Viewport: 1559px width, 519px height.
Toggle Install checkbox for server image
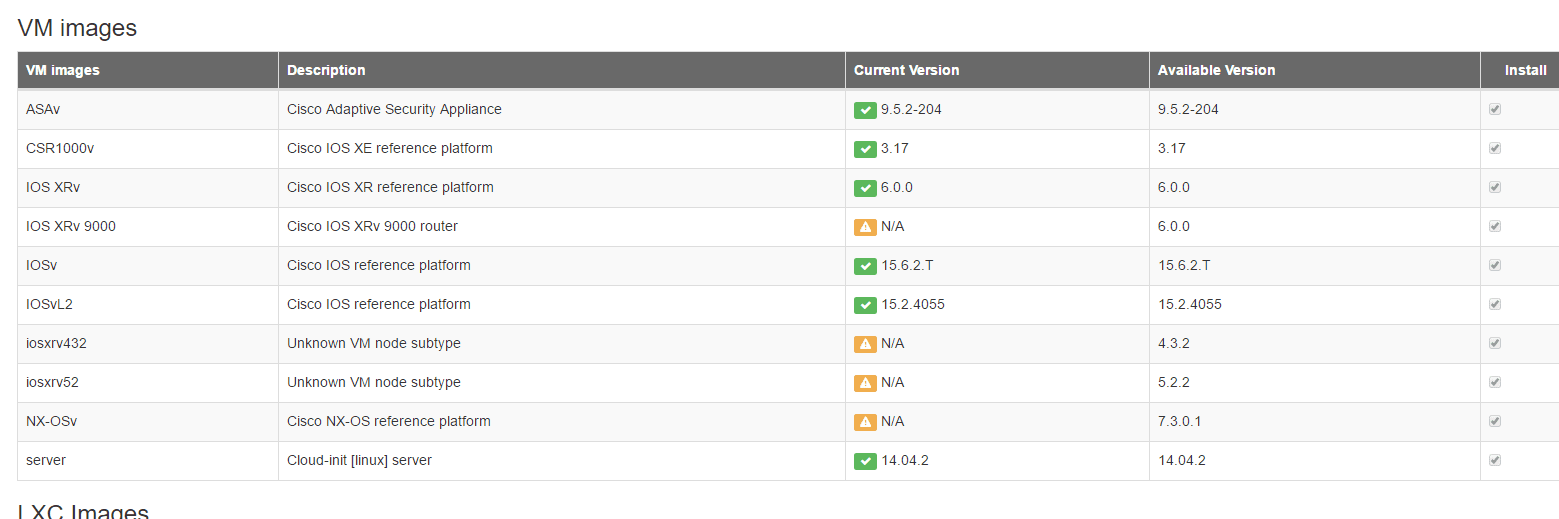(x=1495, y=460)
